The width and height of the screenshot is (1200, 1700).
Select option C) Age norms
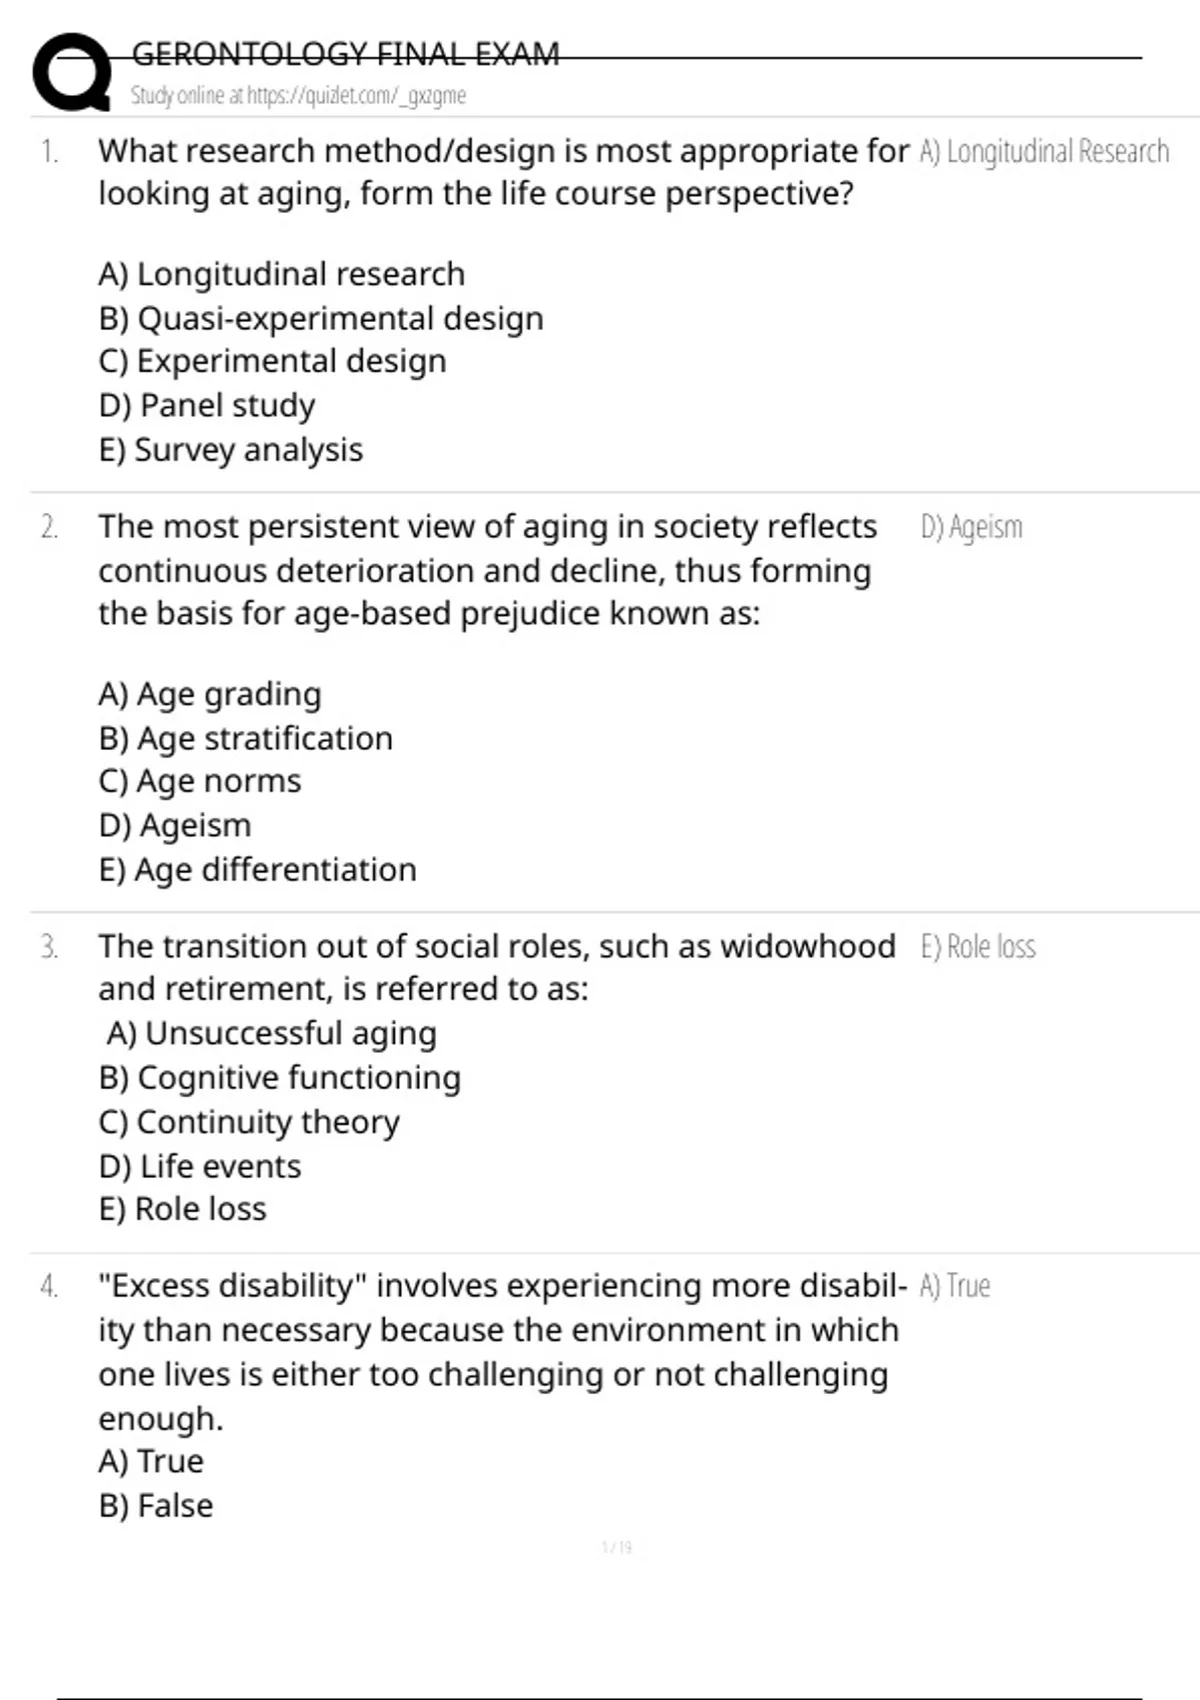tap(200, 781)
